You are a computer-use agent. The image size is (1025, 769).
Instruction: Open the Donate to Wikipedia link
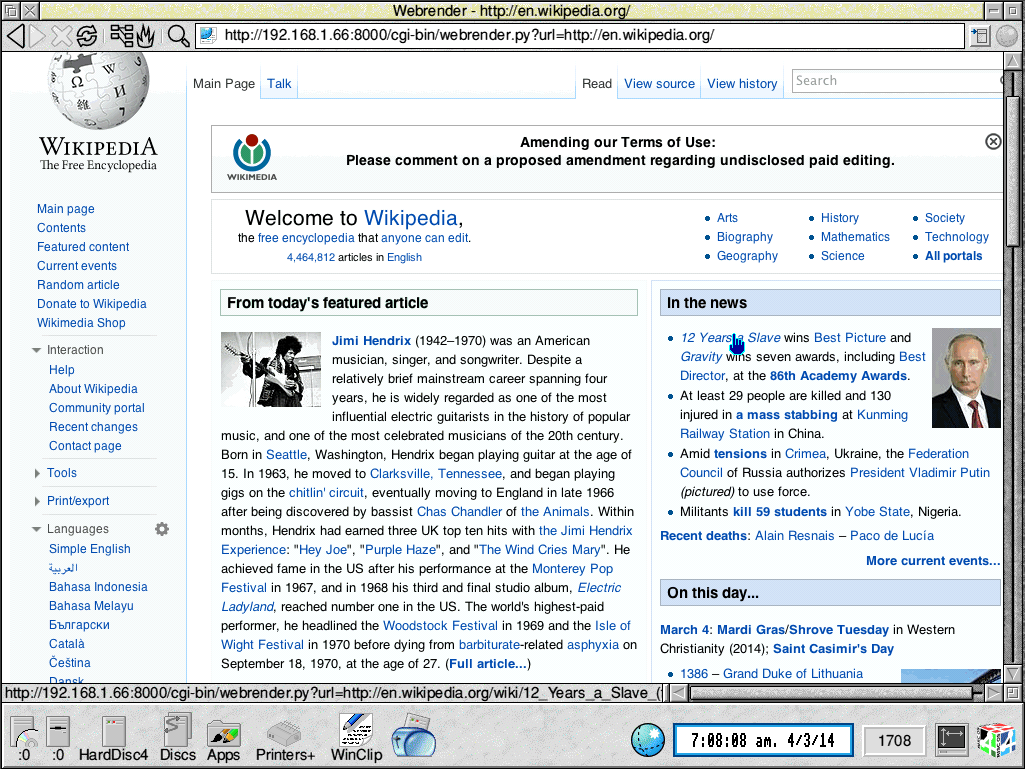point(92,304)
